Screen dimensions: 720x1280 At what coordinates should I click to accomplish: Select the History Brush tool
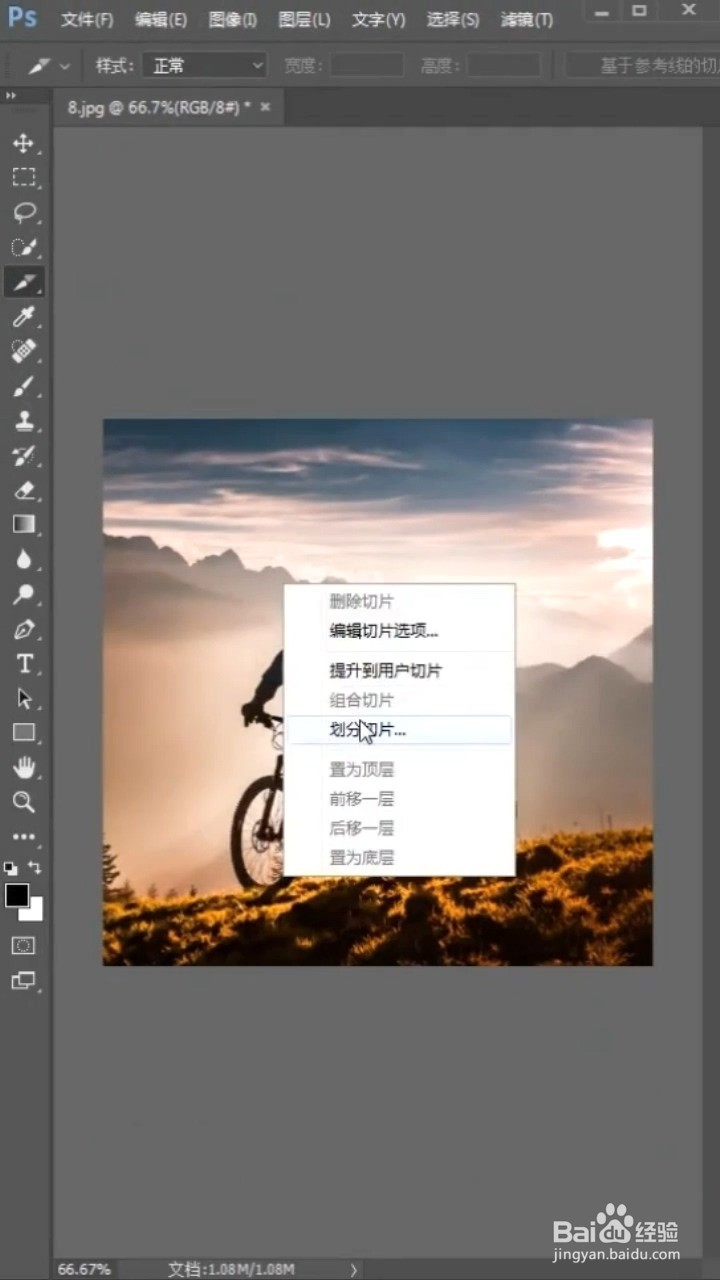coord(23,456)
